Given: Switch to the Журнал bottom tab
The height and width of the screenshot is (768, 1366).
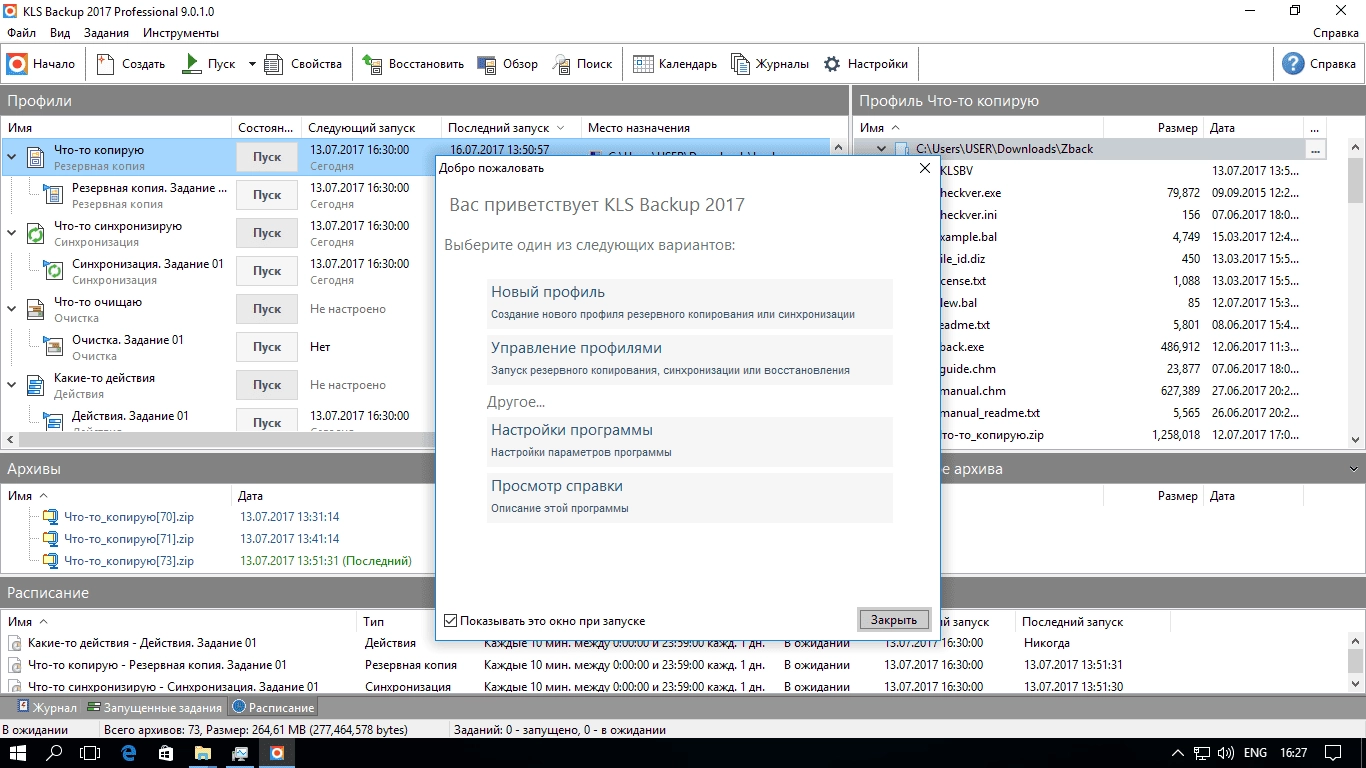Looking at the screenshot, I should pos(47,707).
